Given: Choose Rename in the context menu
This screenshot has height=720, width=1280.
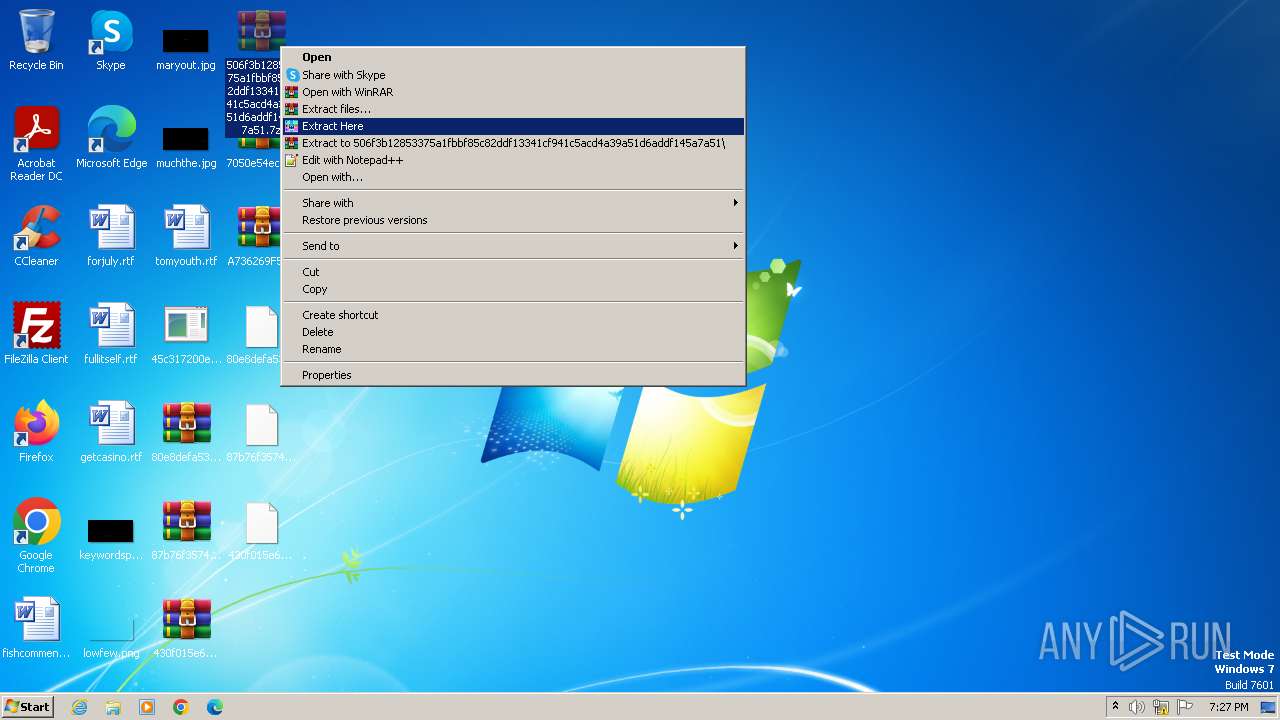Looking at the screenshot, I should pos(512,349).
